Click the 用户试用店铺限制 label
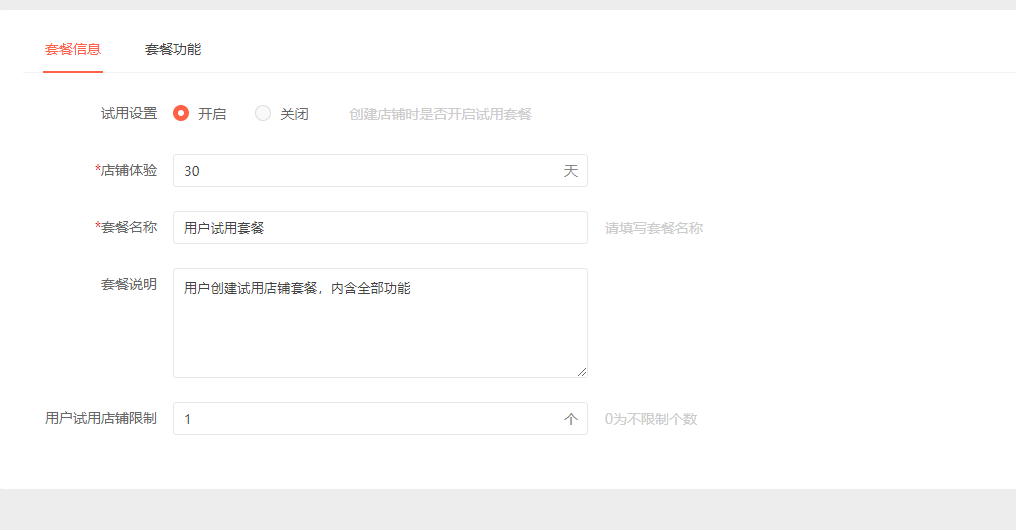This screenshot has height=530, width=1016. click(100, 419)
